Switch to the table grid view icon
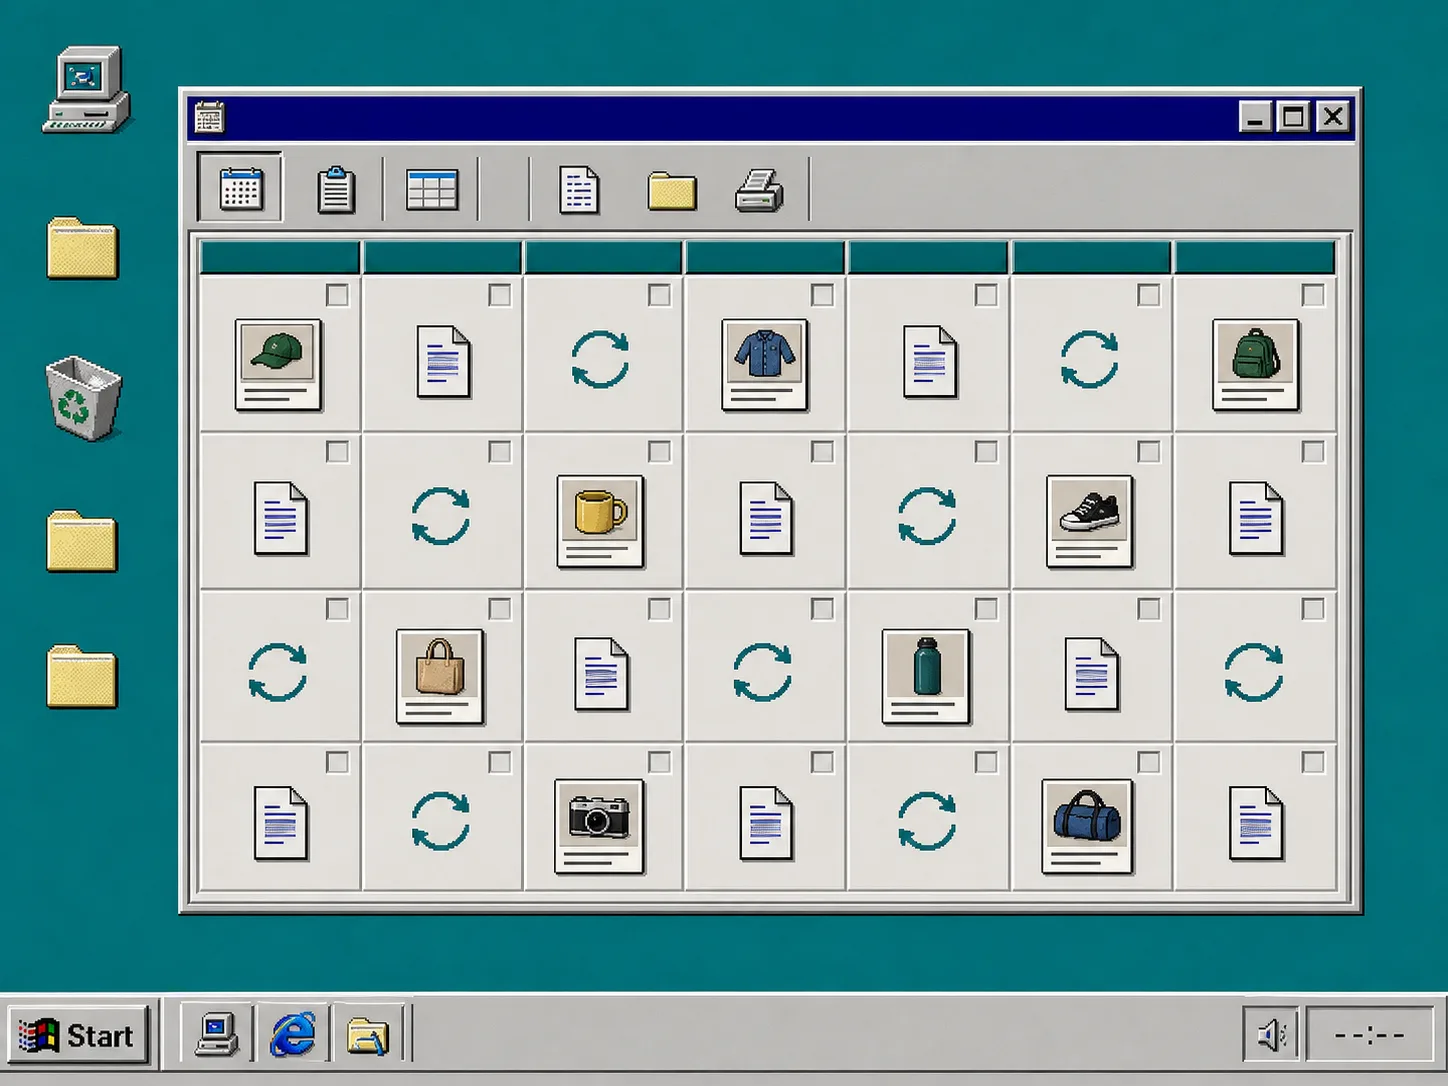Image resolution: width=1448 pixels, height=1086 pixels. click(x=432, y=189)
